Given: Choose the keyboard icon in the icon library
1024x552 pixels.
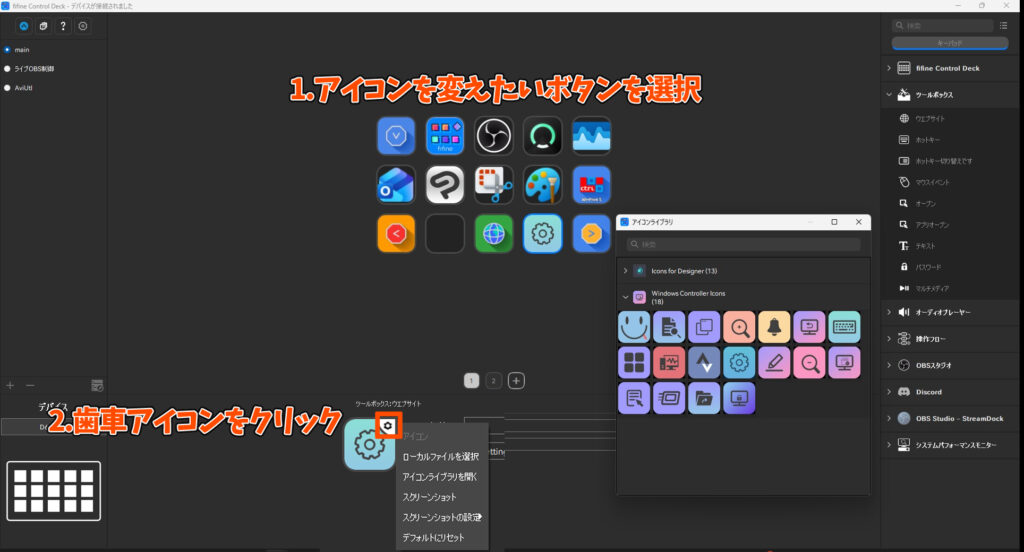Looking at the screenshot, I should 844,327.
